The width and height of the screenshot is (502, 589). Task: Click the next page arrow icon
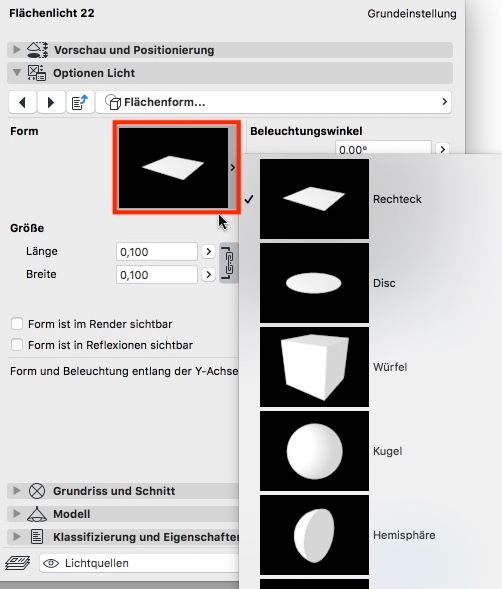(x=51, y=102)
